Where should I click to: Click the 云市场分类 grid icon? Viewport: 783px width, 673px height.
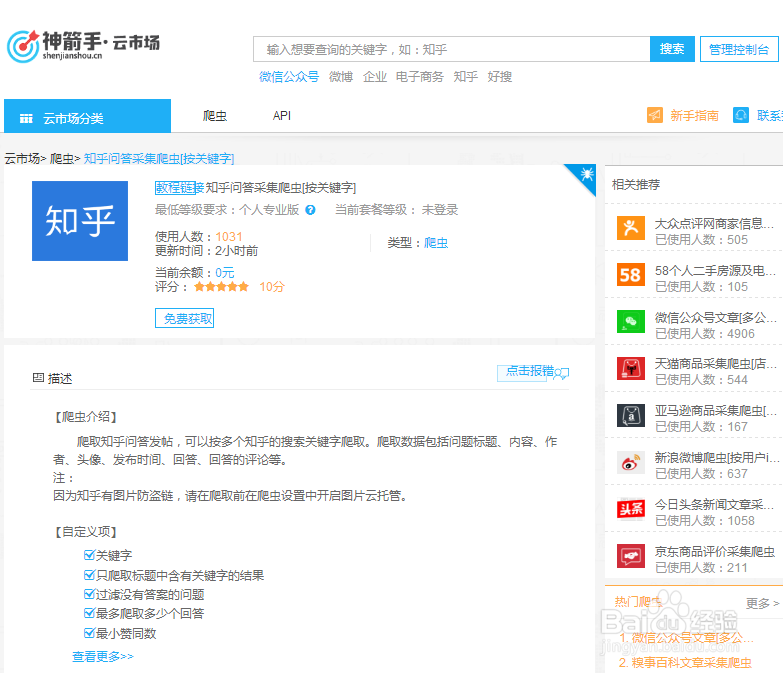[x=26, y=118]
